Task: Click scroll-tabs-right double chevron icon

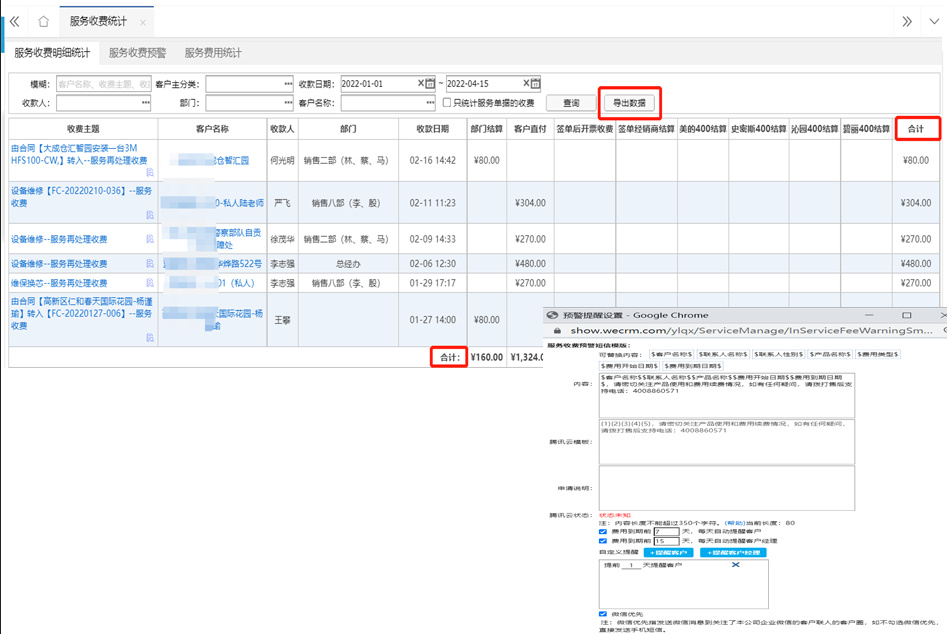Action: pyautogui.click(x=906, y=21)
